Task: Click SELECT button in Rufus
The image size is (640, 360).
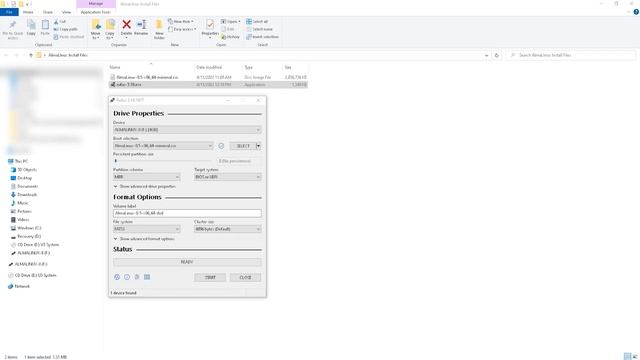Action: (243, 146)
